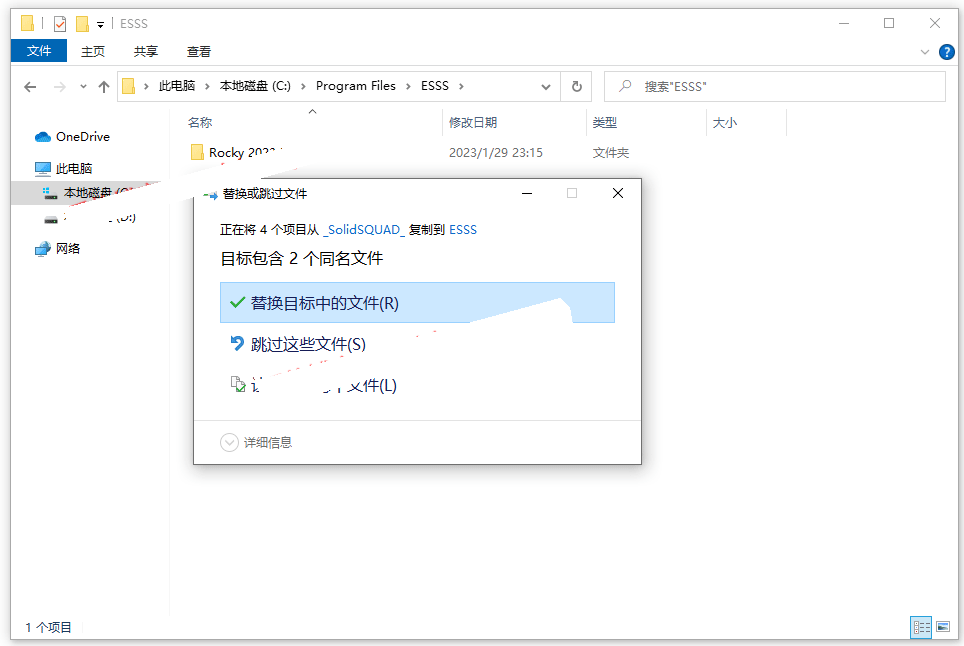Choose 替换目标中的文件(R) option

coord(417,302)
